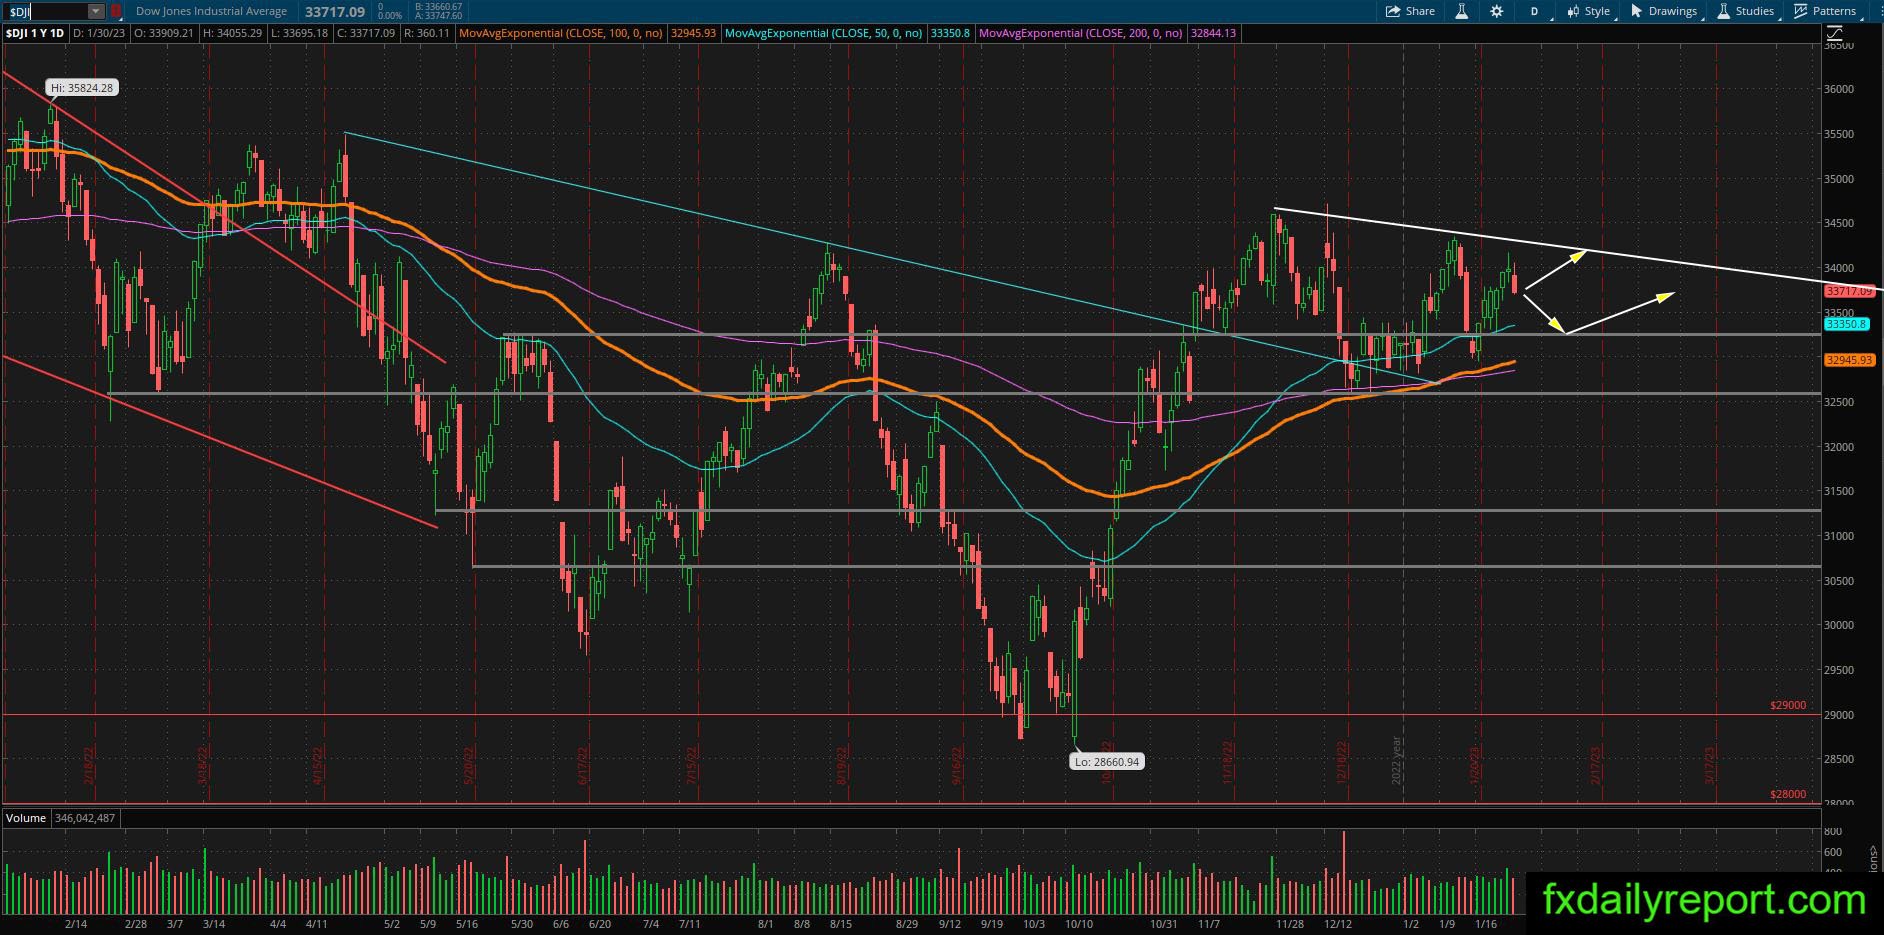
Task: Click the $29000 price level label
Action: point(1788,705)
